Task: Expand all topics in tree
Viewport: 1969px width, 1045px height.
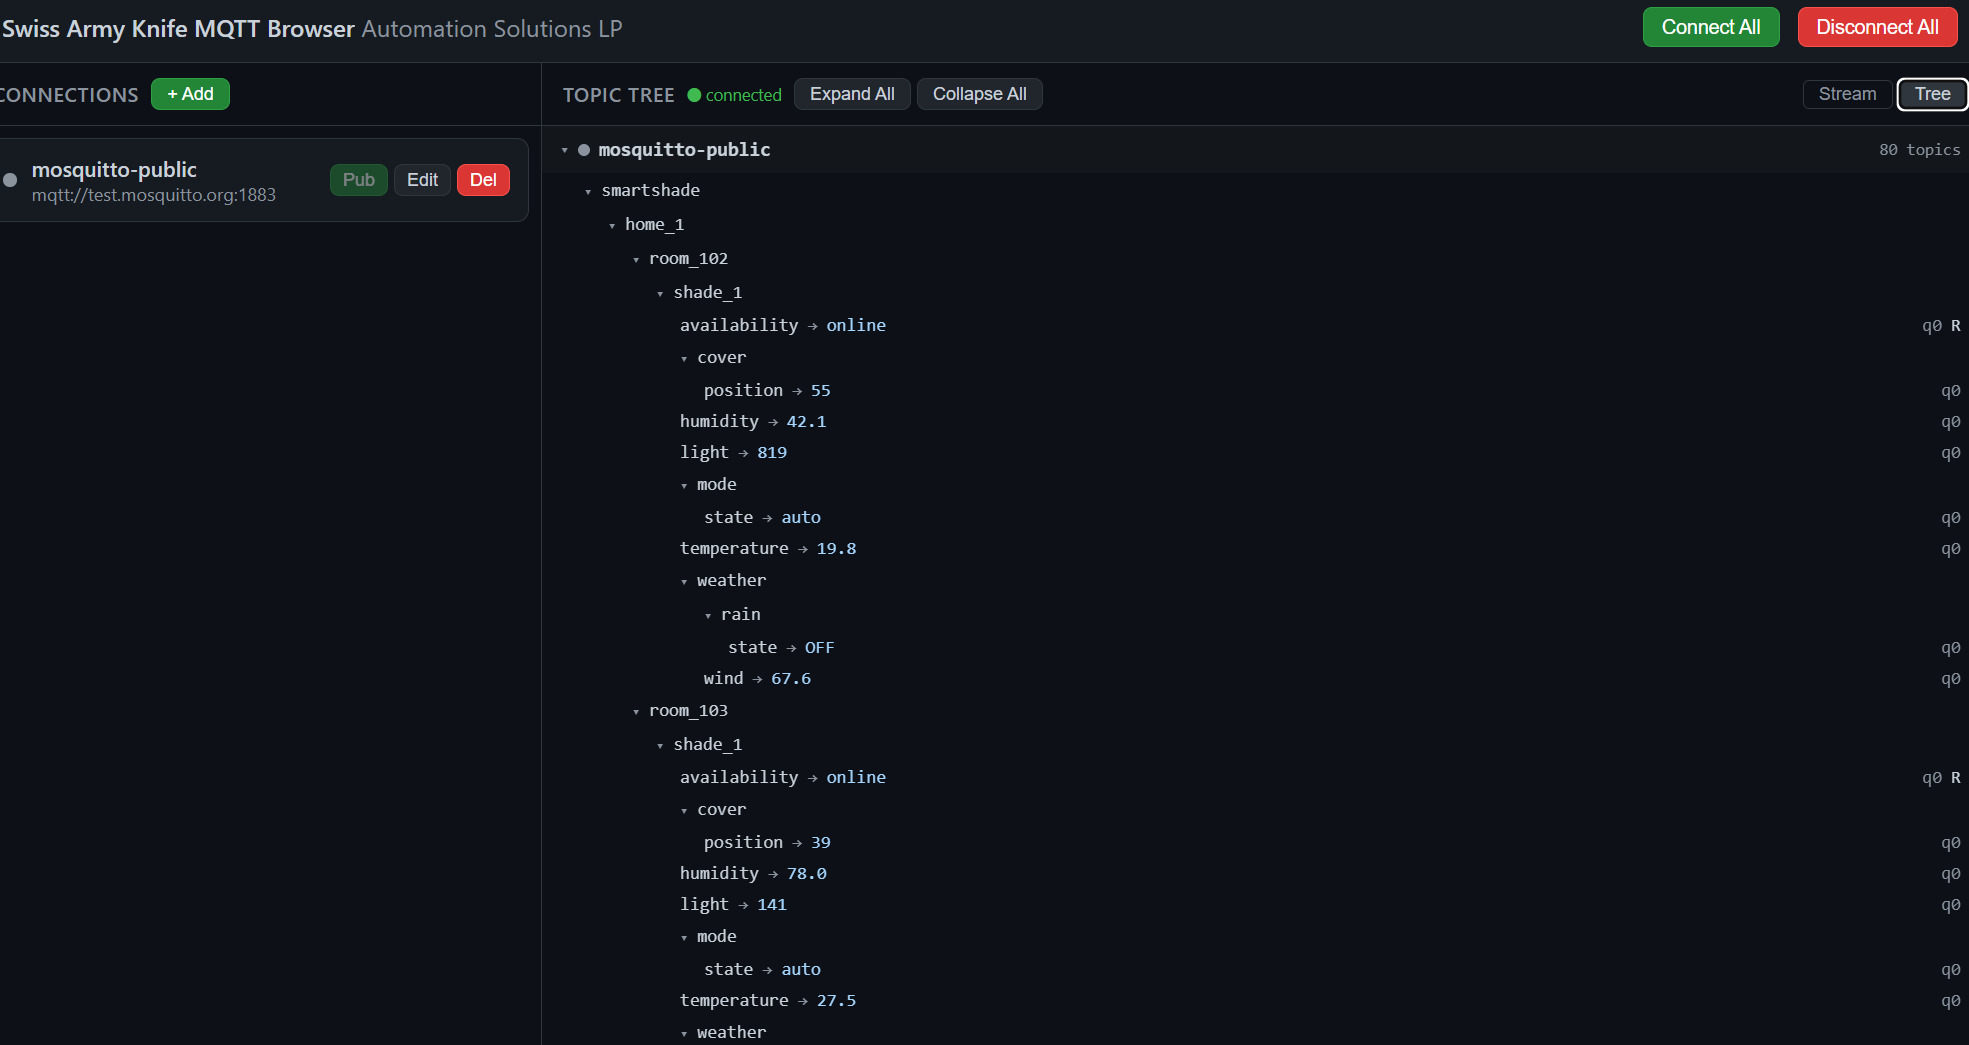Action: click(852, 94)
